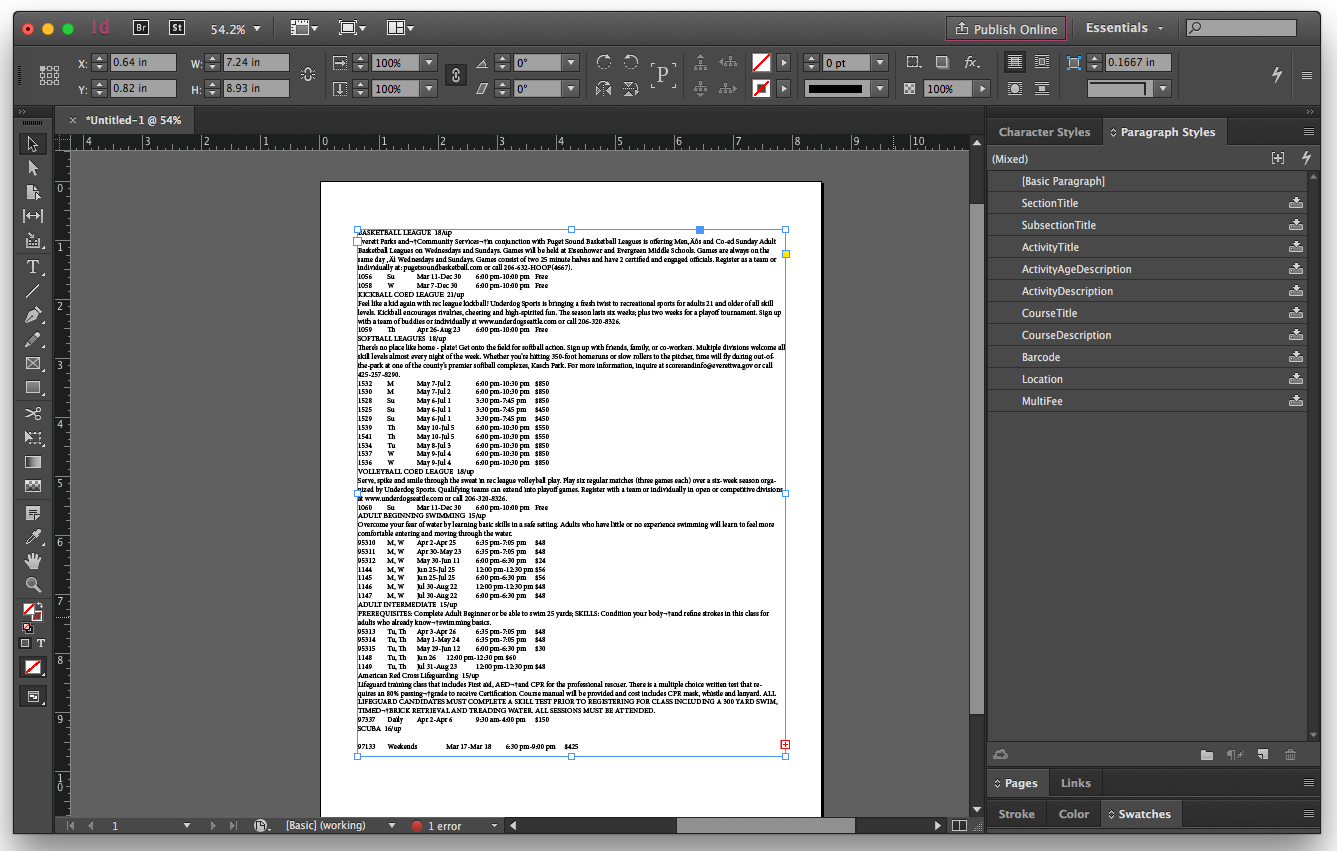Click the Rotate 90° Counter-clockwise icon
This screenshot has width=1337, height=851.
631,62
